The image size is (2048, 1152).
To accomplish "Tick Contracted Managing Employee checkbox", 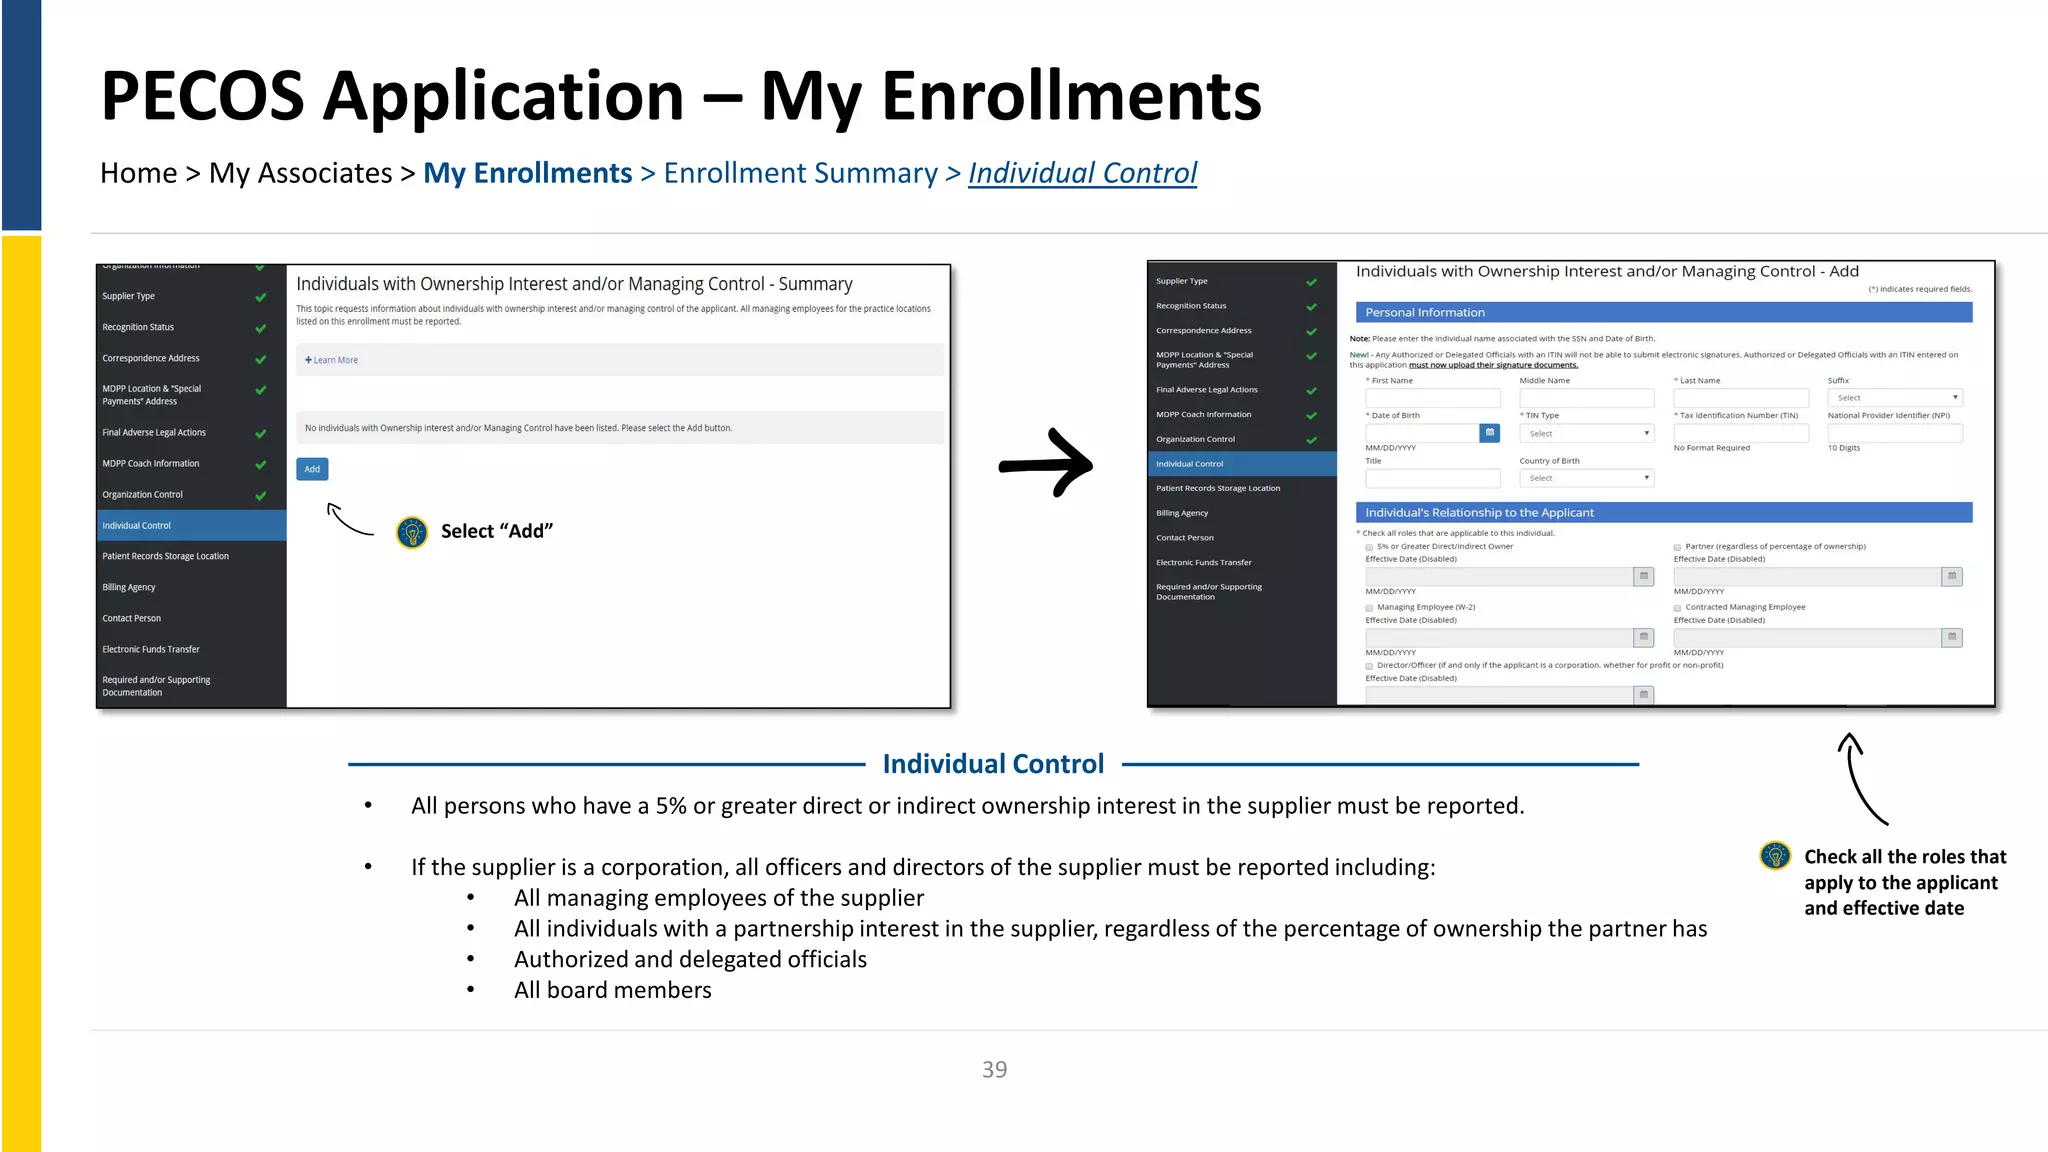I will [x=1677, y=608].
